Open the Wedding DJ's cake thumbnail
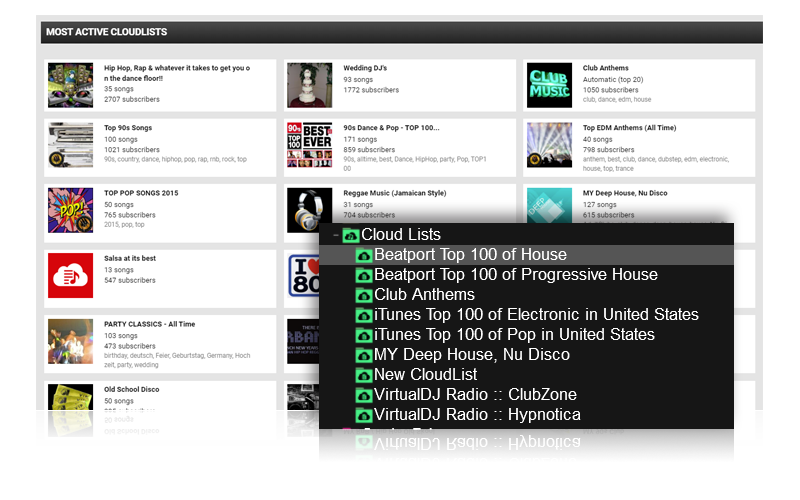The height and width of the screenshot is (500, 800). coord(309,85)
